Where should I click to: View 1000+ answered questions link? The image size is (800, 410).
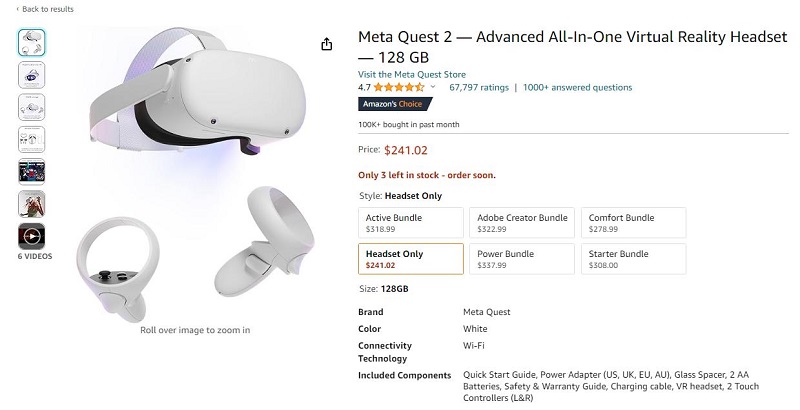coord(572,88)
